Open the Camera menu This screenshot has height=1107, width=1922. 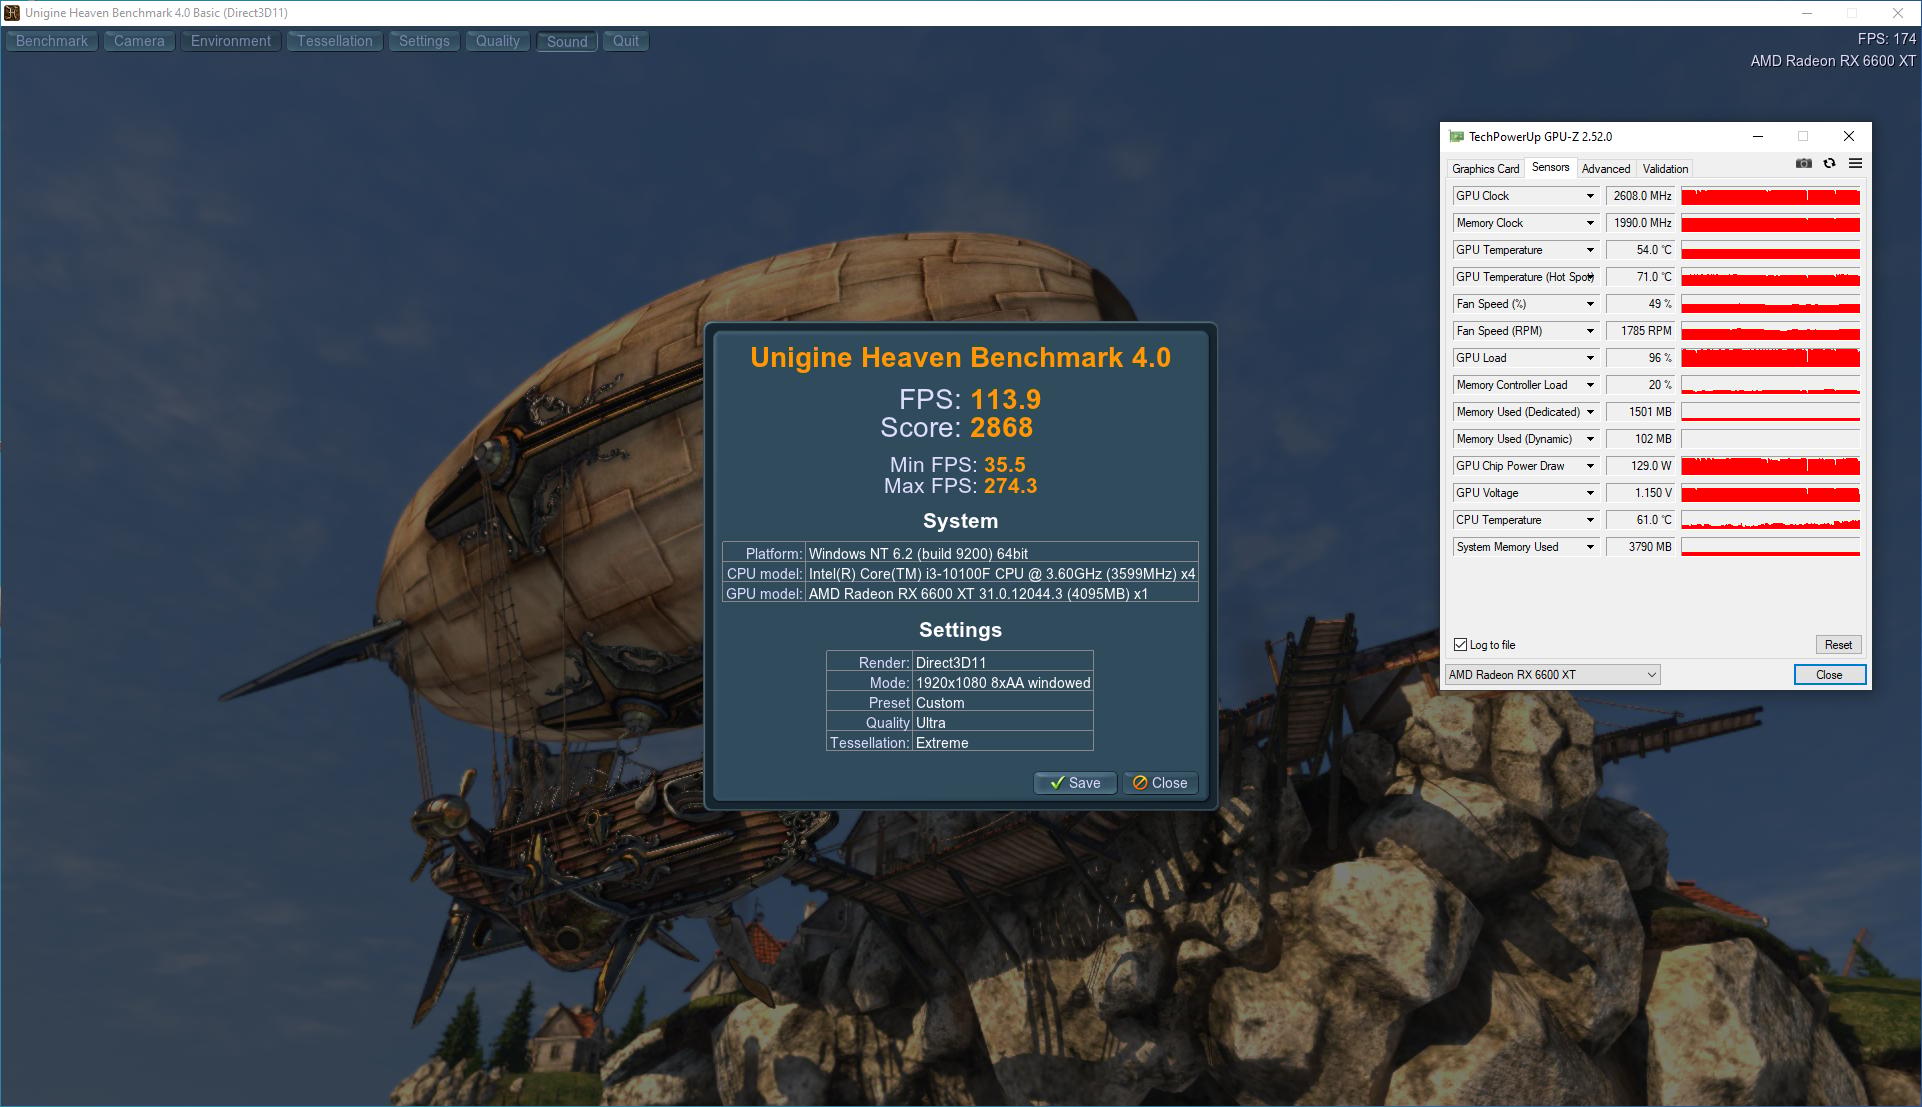tap(139, 41)
